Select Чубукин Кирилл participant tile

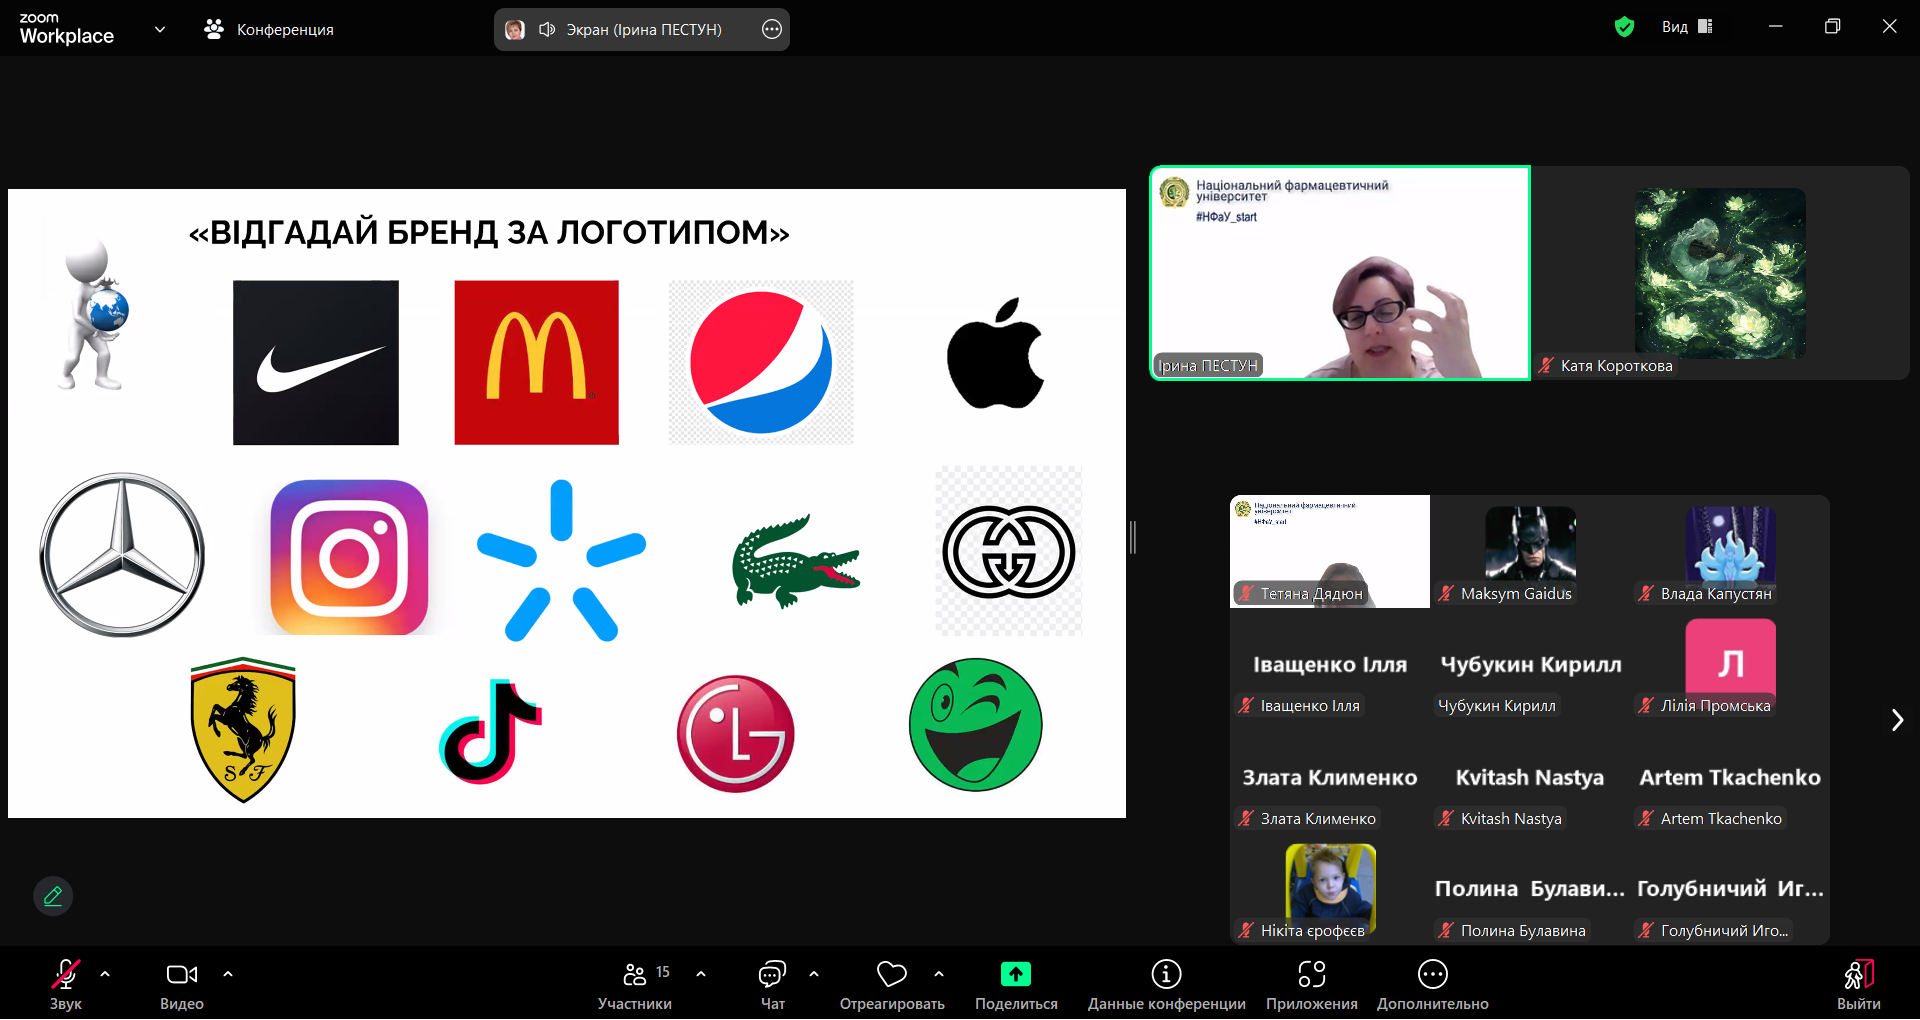tap(1530, 664)
